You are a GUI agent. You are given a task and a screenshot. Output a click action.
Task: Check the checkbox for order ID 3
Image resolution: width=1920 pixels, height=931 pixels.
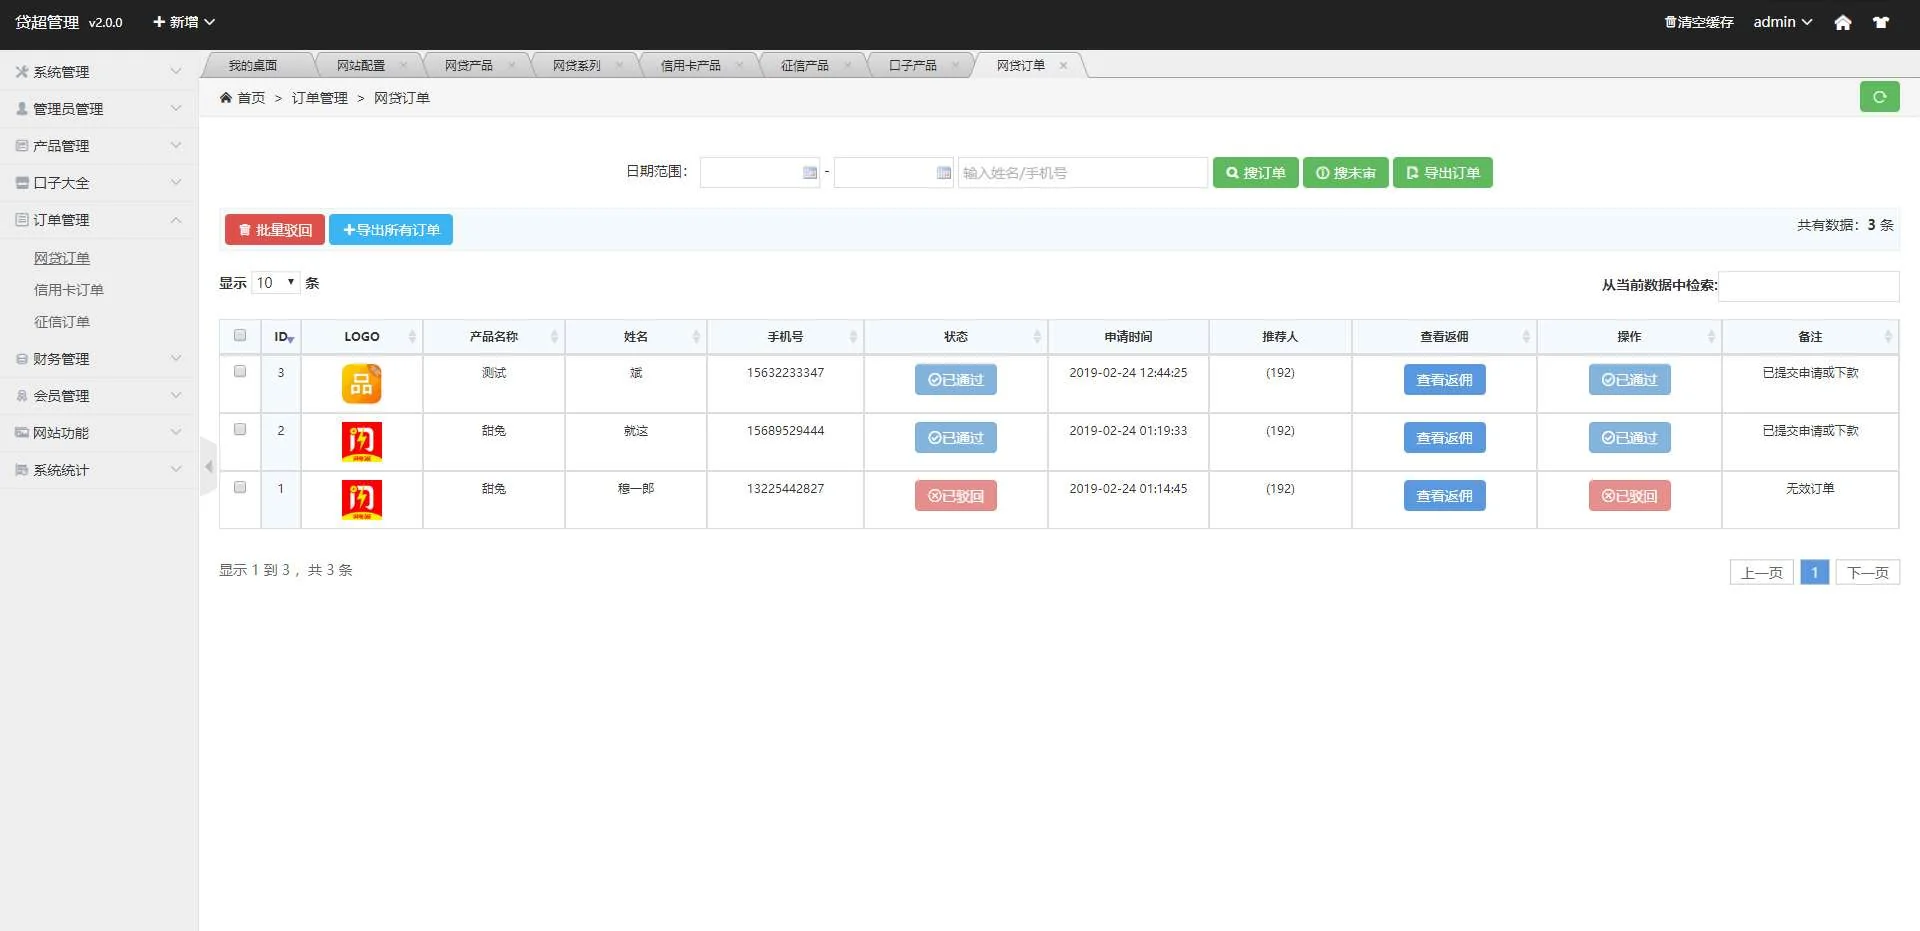click(240, 372)
